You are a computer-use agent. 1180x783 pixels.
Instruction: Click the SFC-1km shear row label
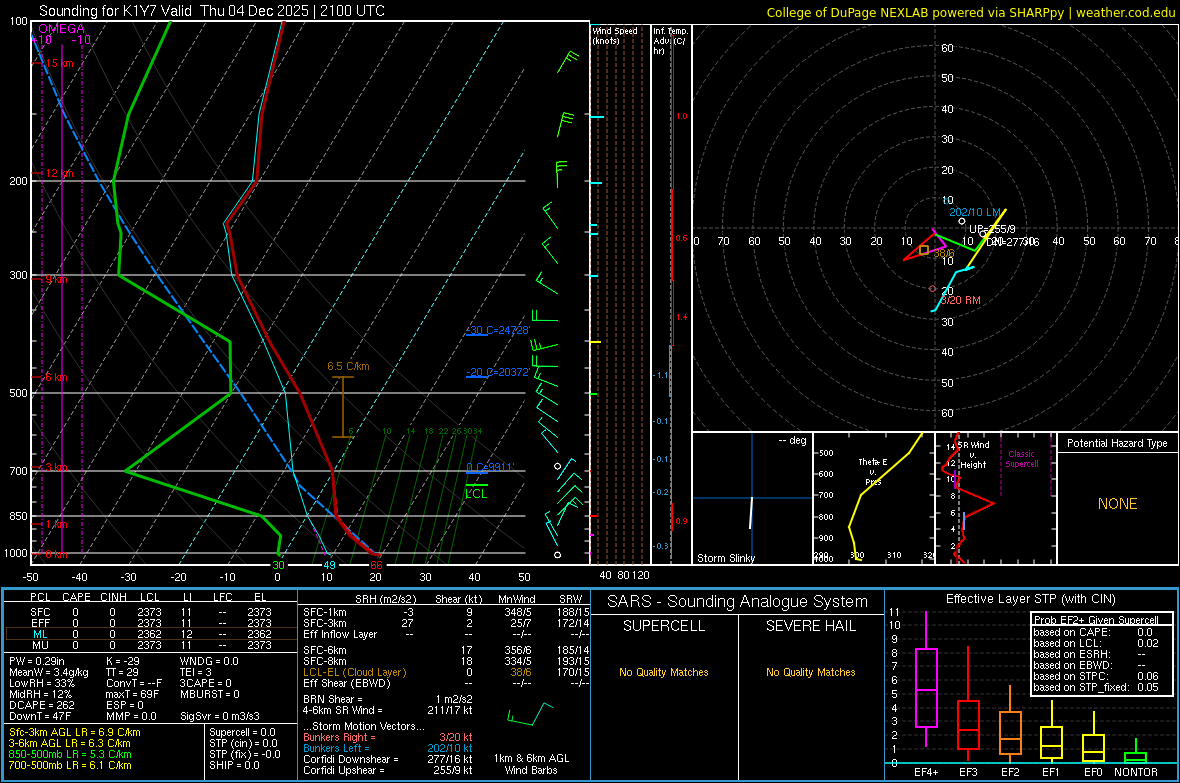point(325,613)
